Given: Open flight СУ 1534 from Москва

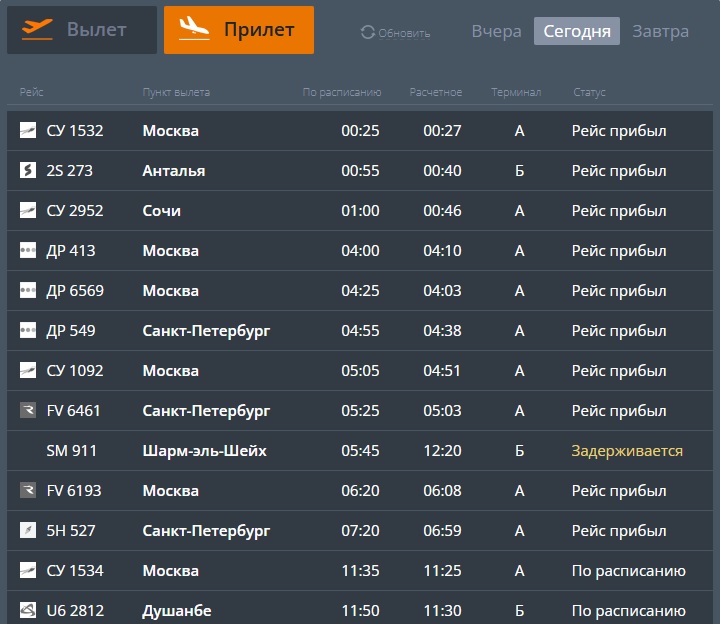Looking at the screenshot, I should click(x=360, y=570).
